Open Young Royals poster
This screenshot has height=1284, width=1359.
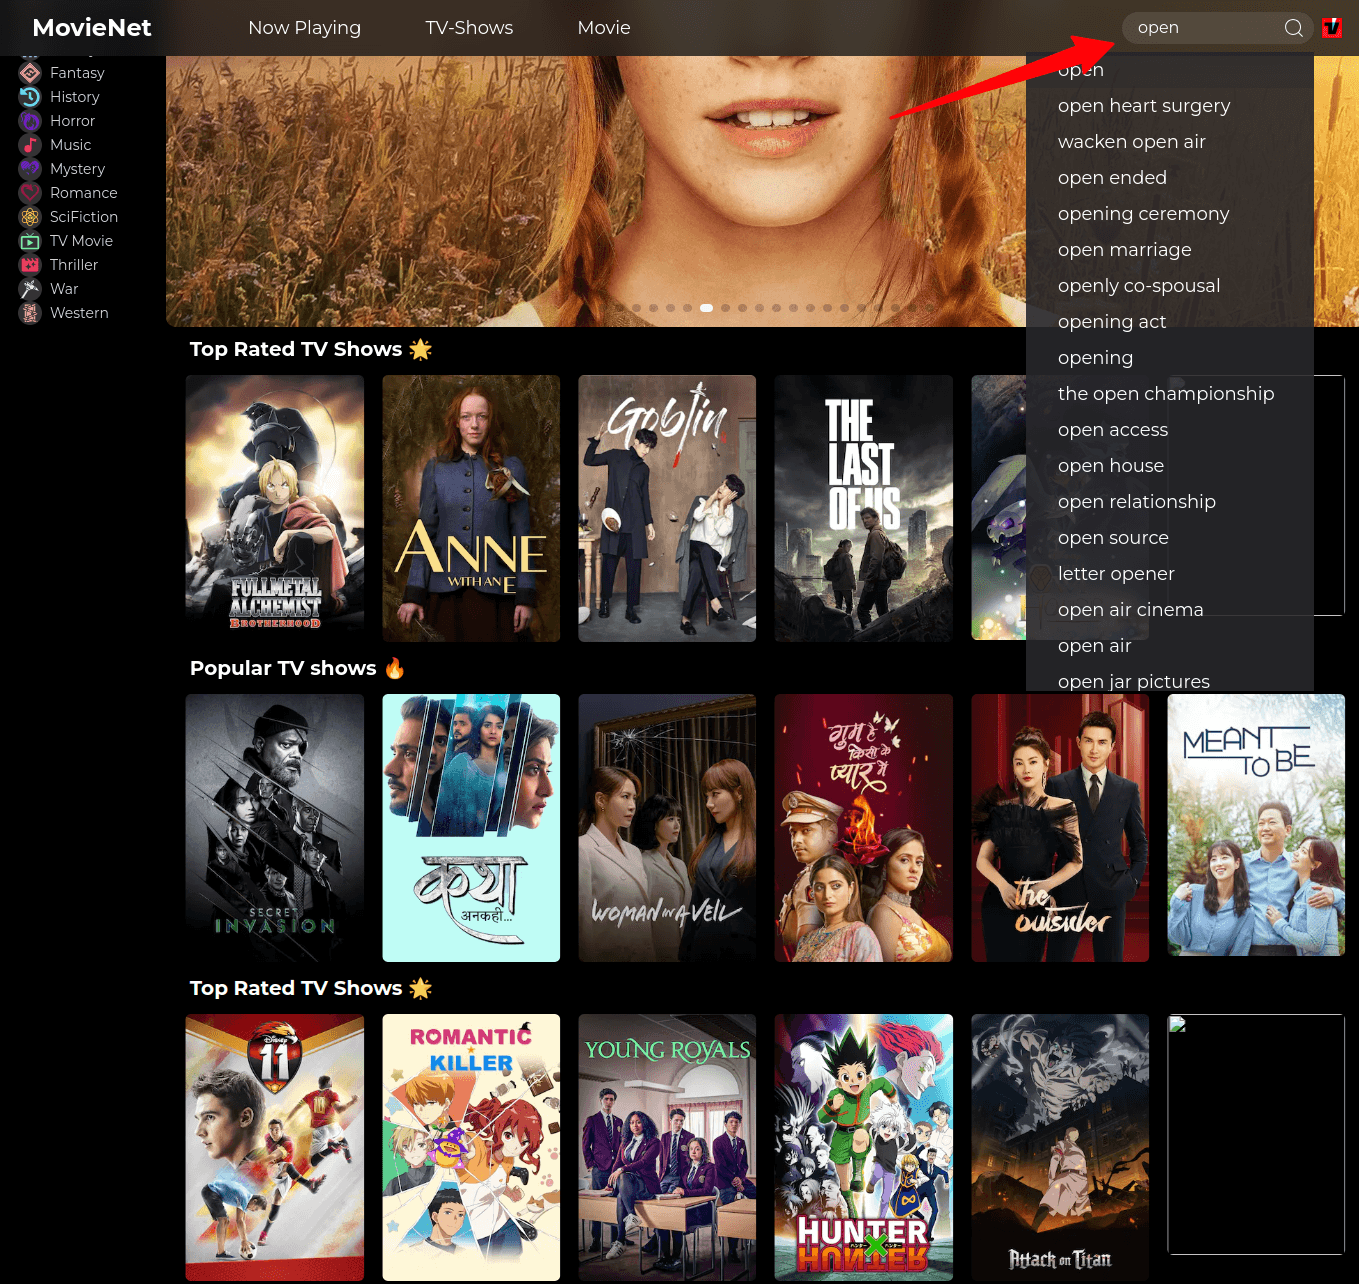coord(667,1148)
